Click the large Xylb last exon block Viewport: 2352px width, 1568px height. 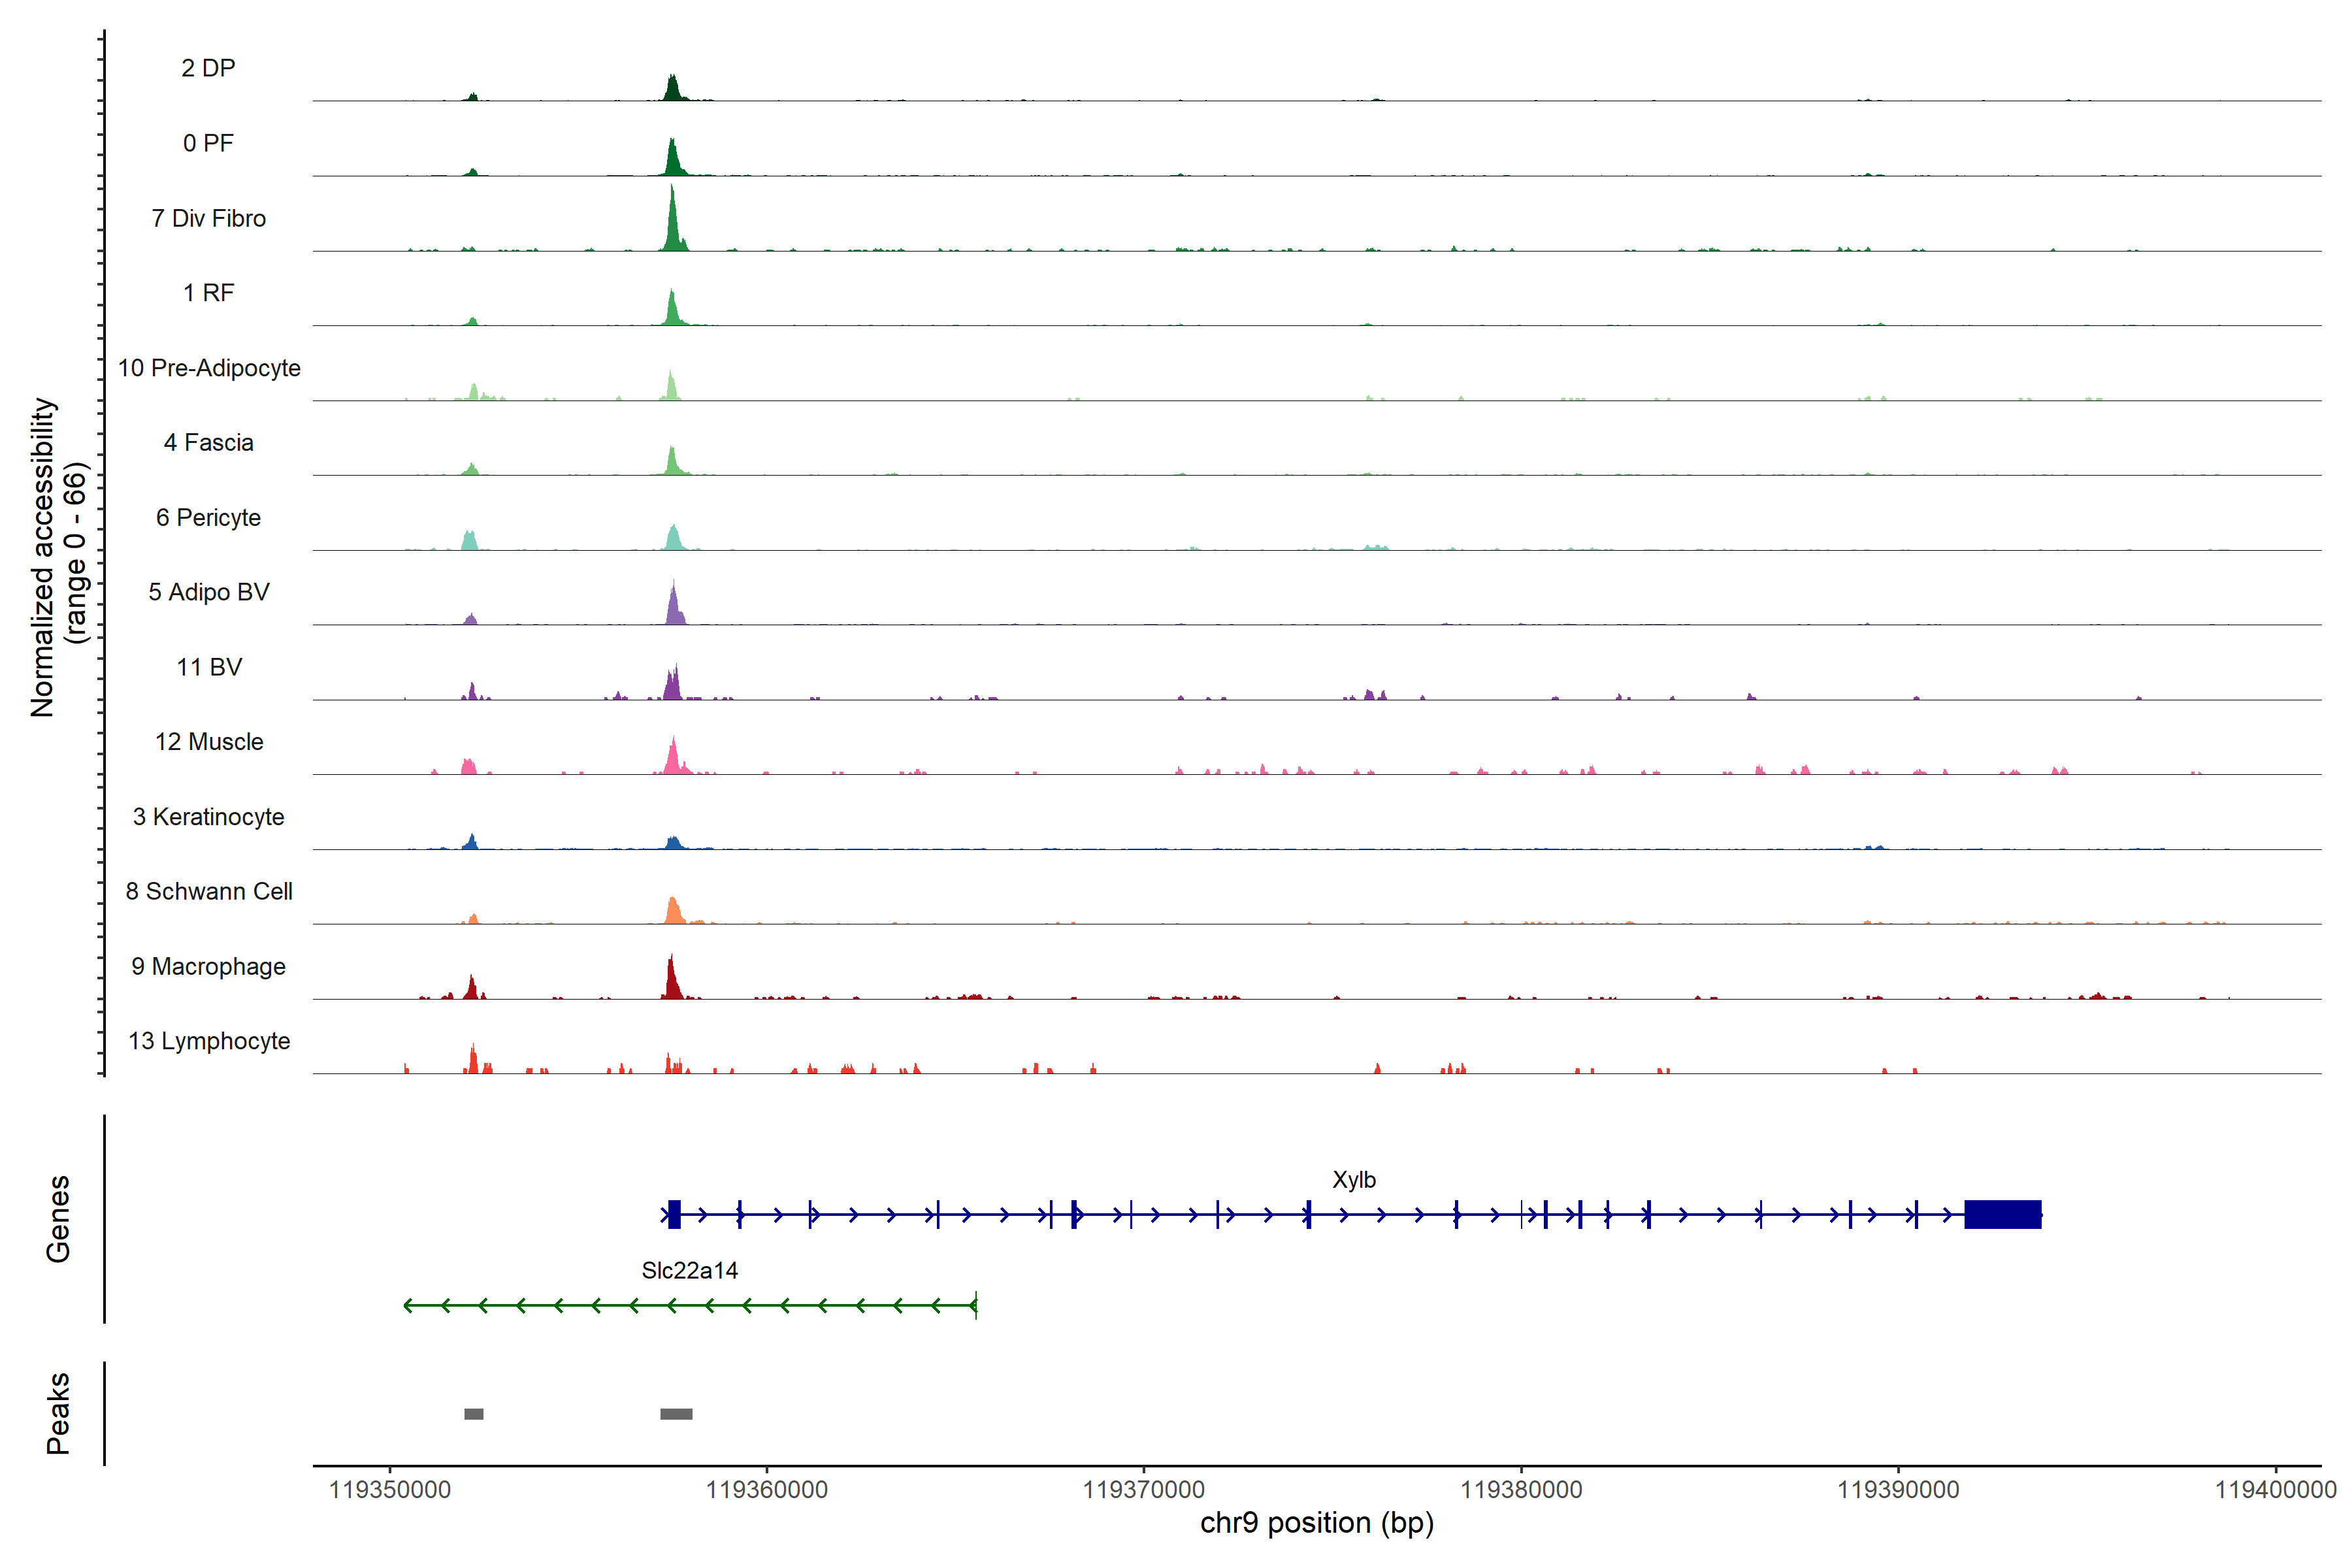(x=2002, y=1214)
